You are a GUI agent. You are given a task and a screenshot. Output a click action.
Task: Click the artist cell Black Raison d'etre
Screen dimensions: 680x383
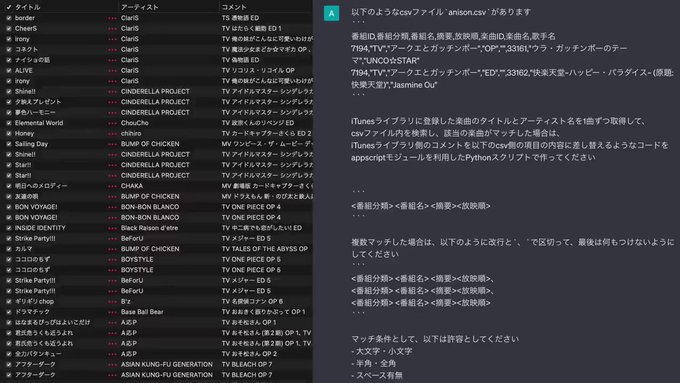[150, 228]
